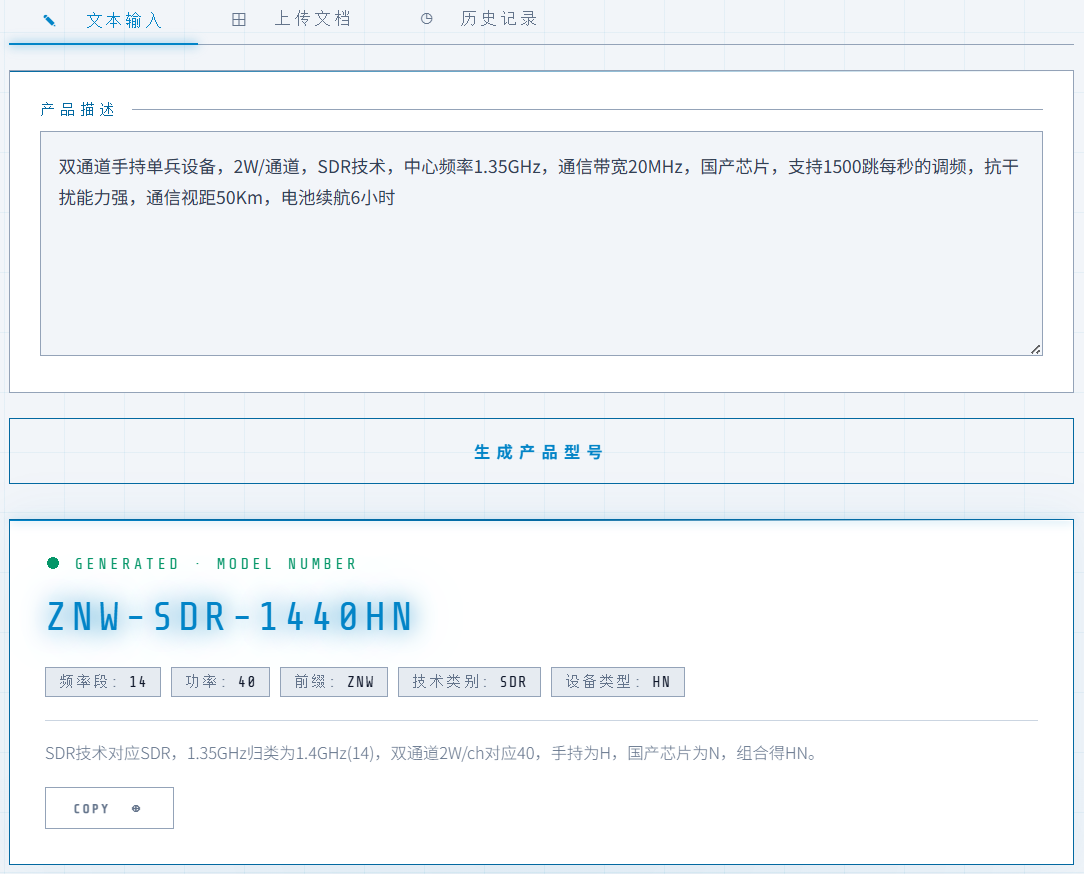
Task: Click the 功率: 40 tag
Action: (x=221, y=682)
